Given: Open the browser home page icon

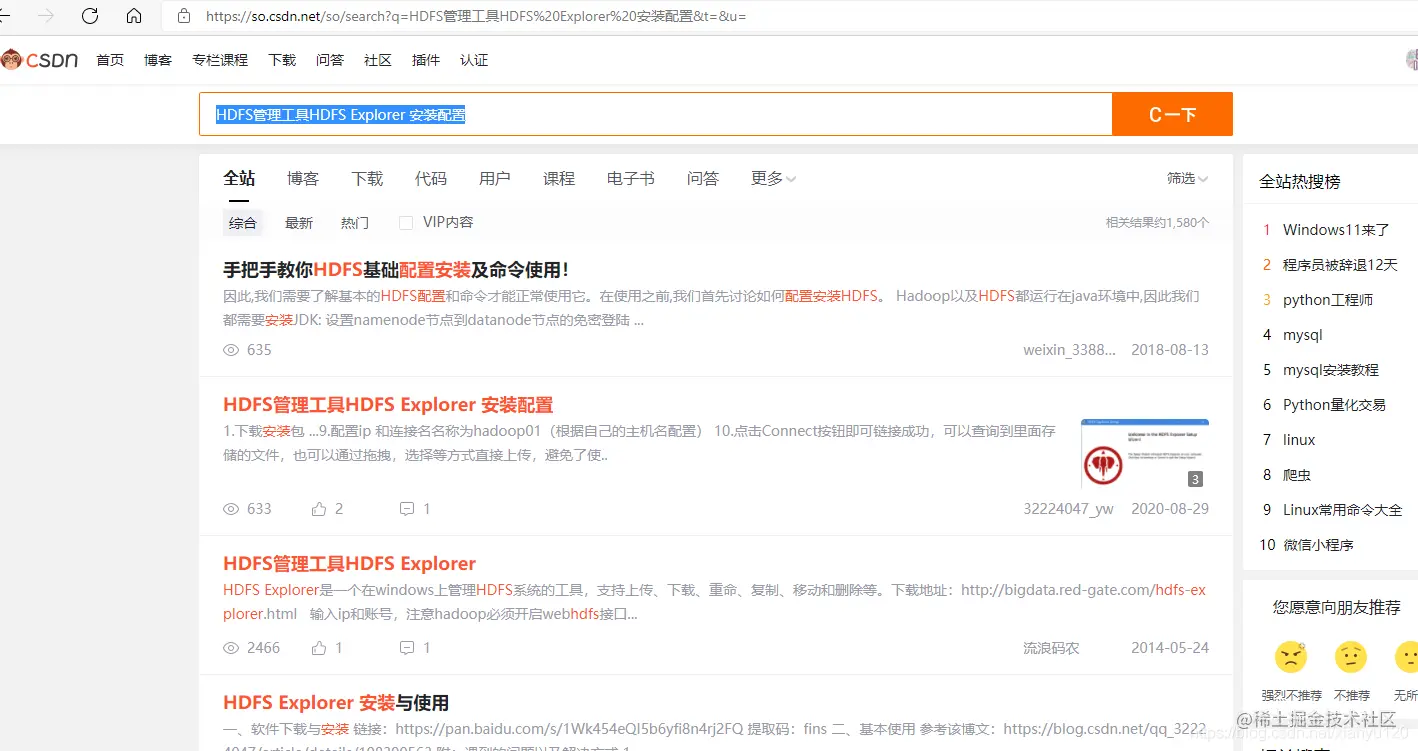Looking at the screenshot, I should pos(134,16).
